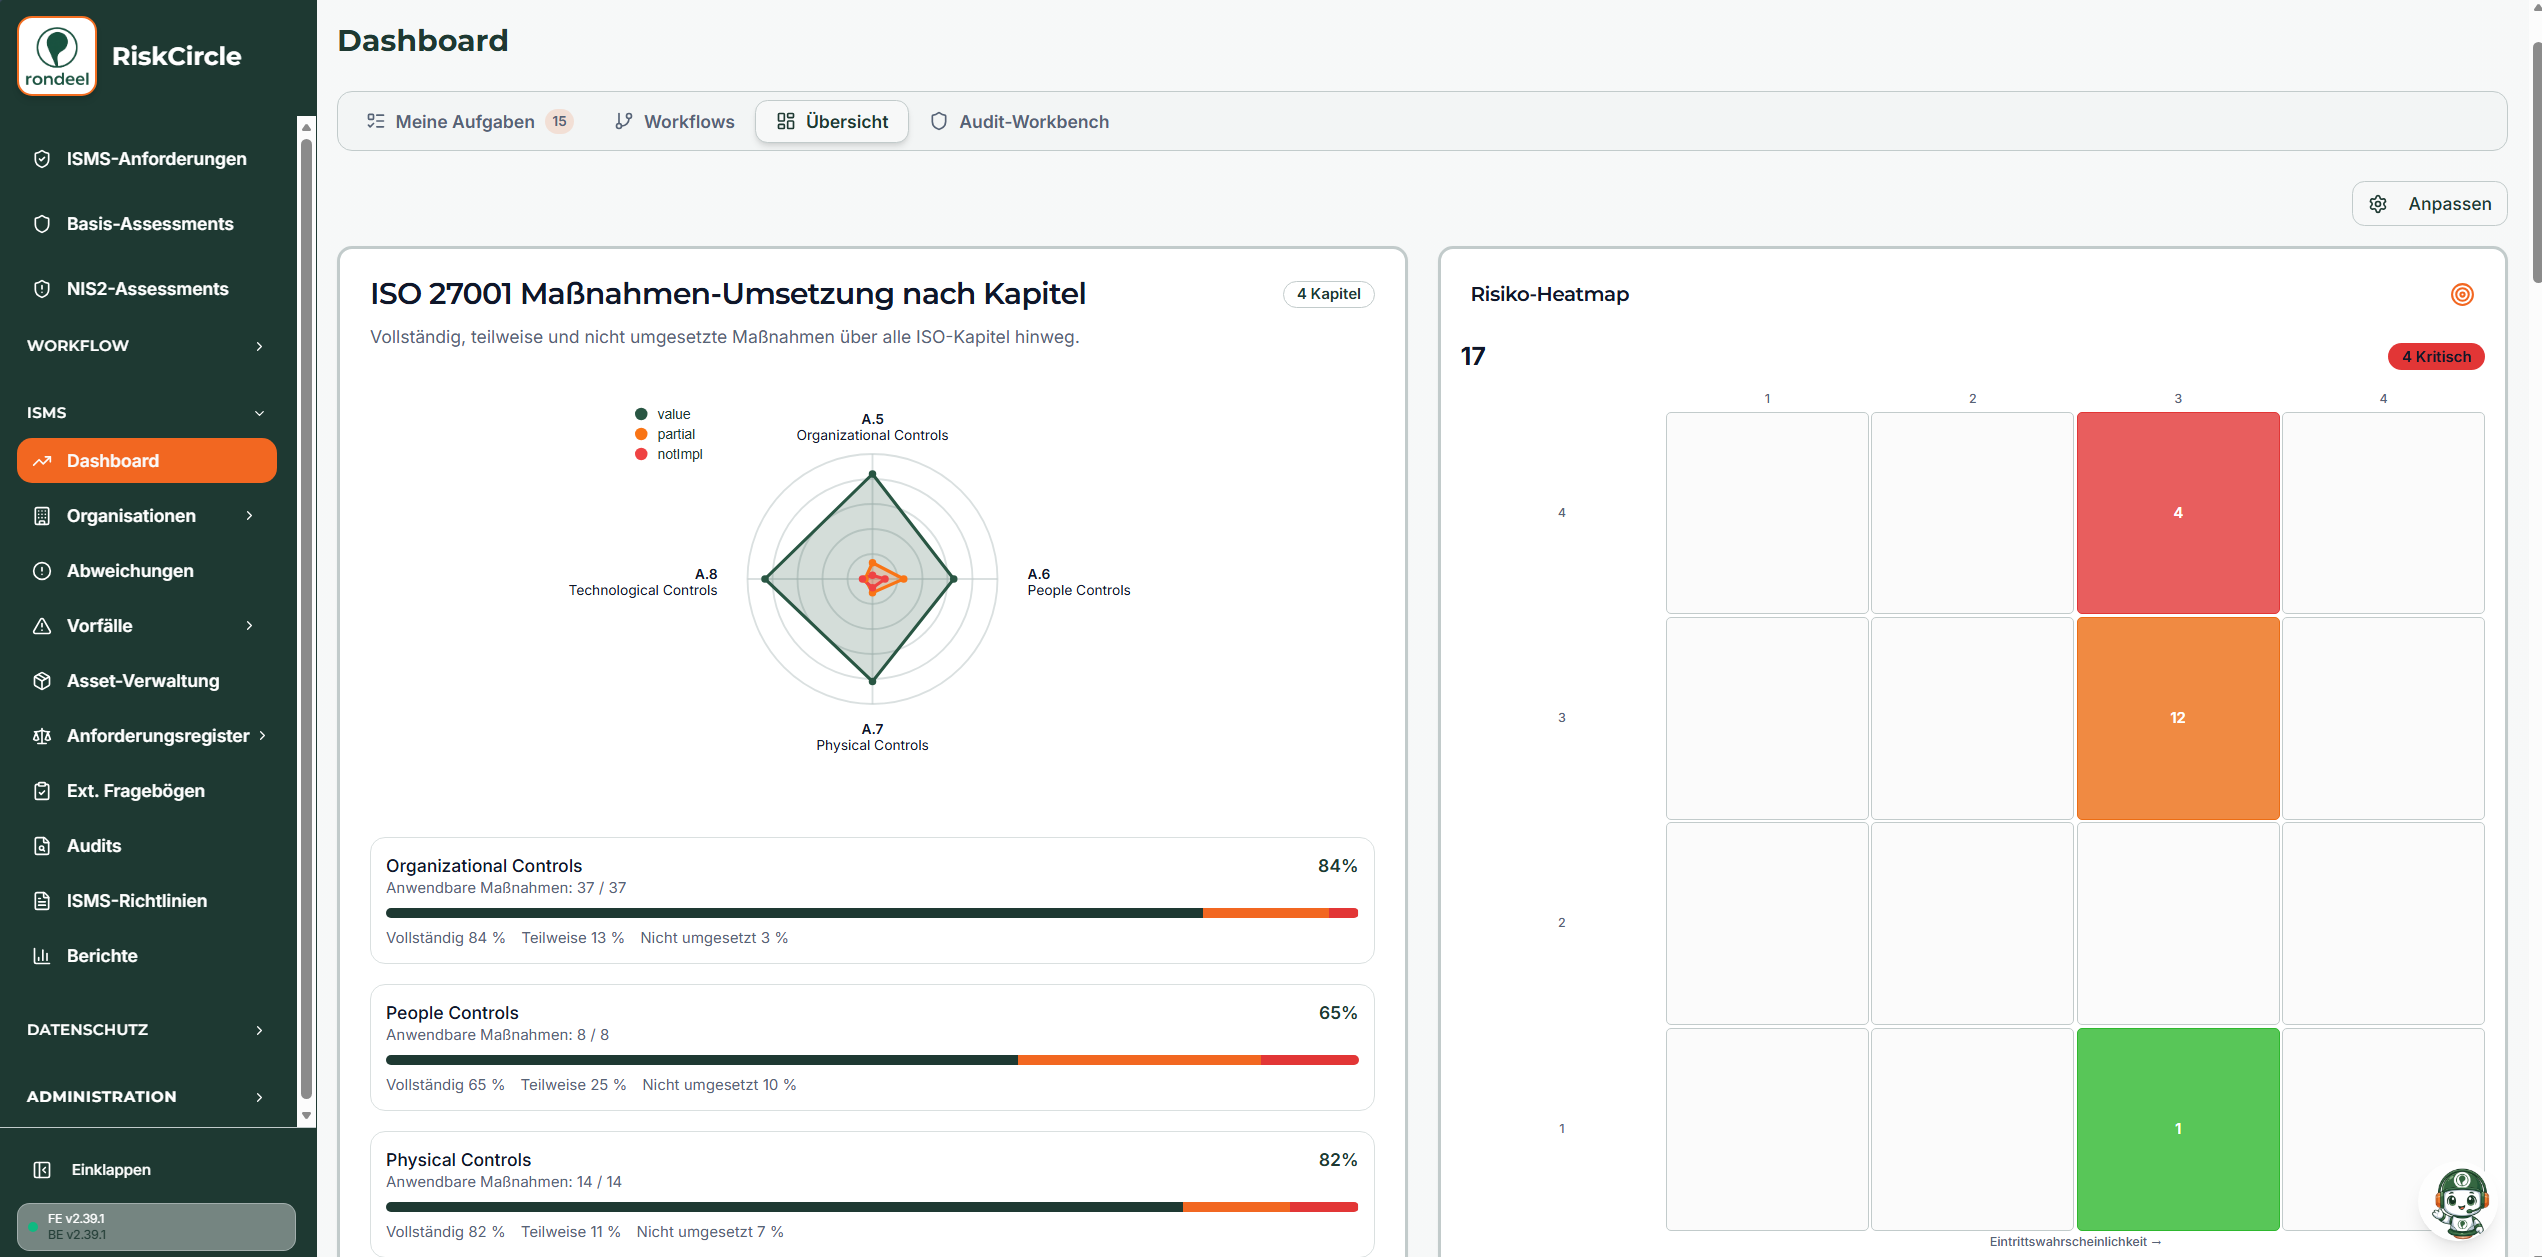Click the red heatmap cell showing 4
Screen dimensions: 2542x1257
pyautogui.click(x=2178, y=513)
